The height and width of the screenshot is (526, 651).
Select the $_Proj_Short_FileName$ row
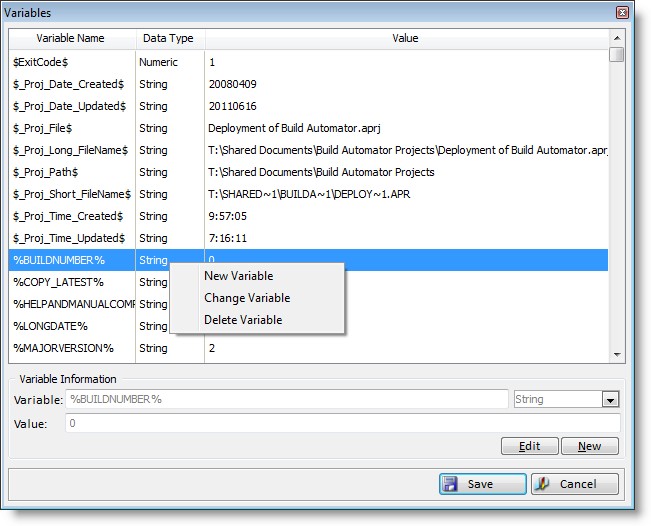click(308, 194)
